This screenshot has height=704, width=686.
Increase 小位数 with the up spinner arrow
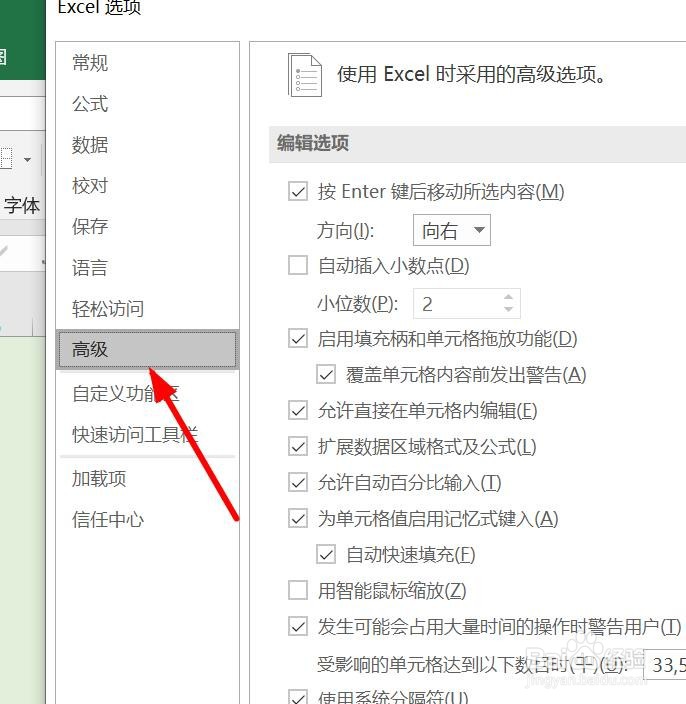(508, 297)
